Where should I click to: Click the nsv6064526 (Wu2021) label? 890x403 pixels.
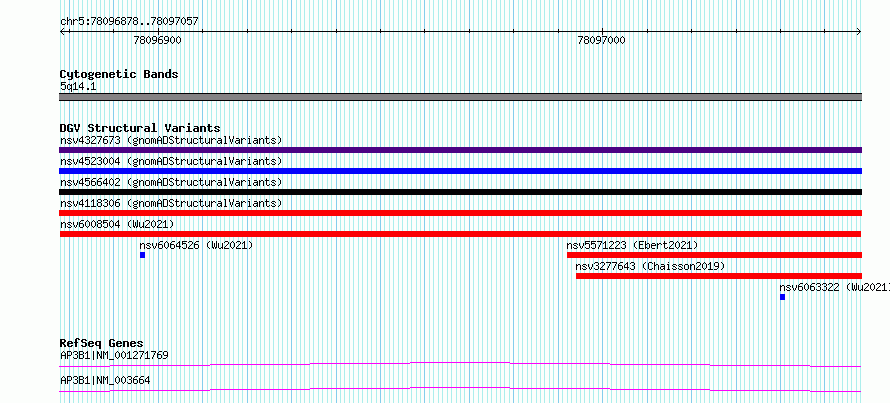click(x=196, y=245)
